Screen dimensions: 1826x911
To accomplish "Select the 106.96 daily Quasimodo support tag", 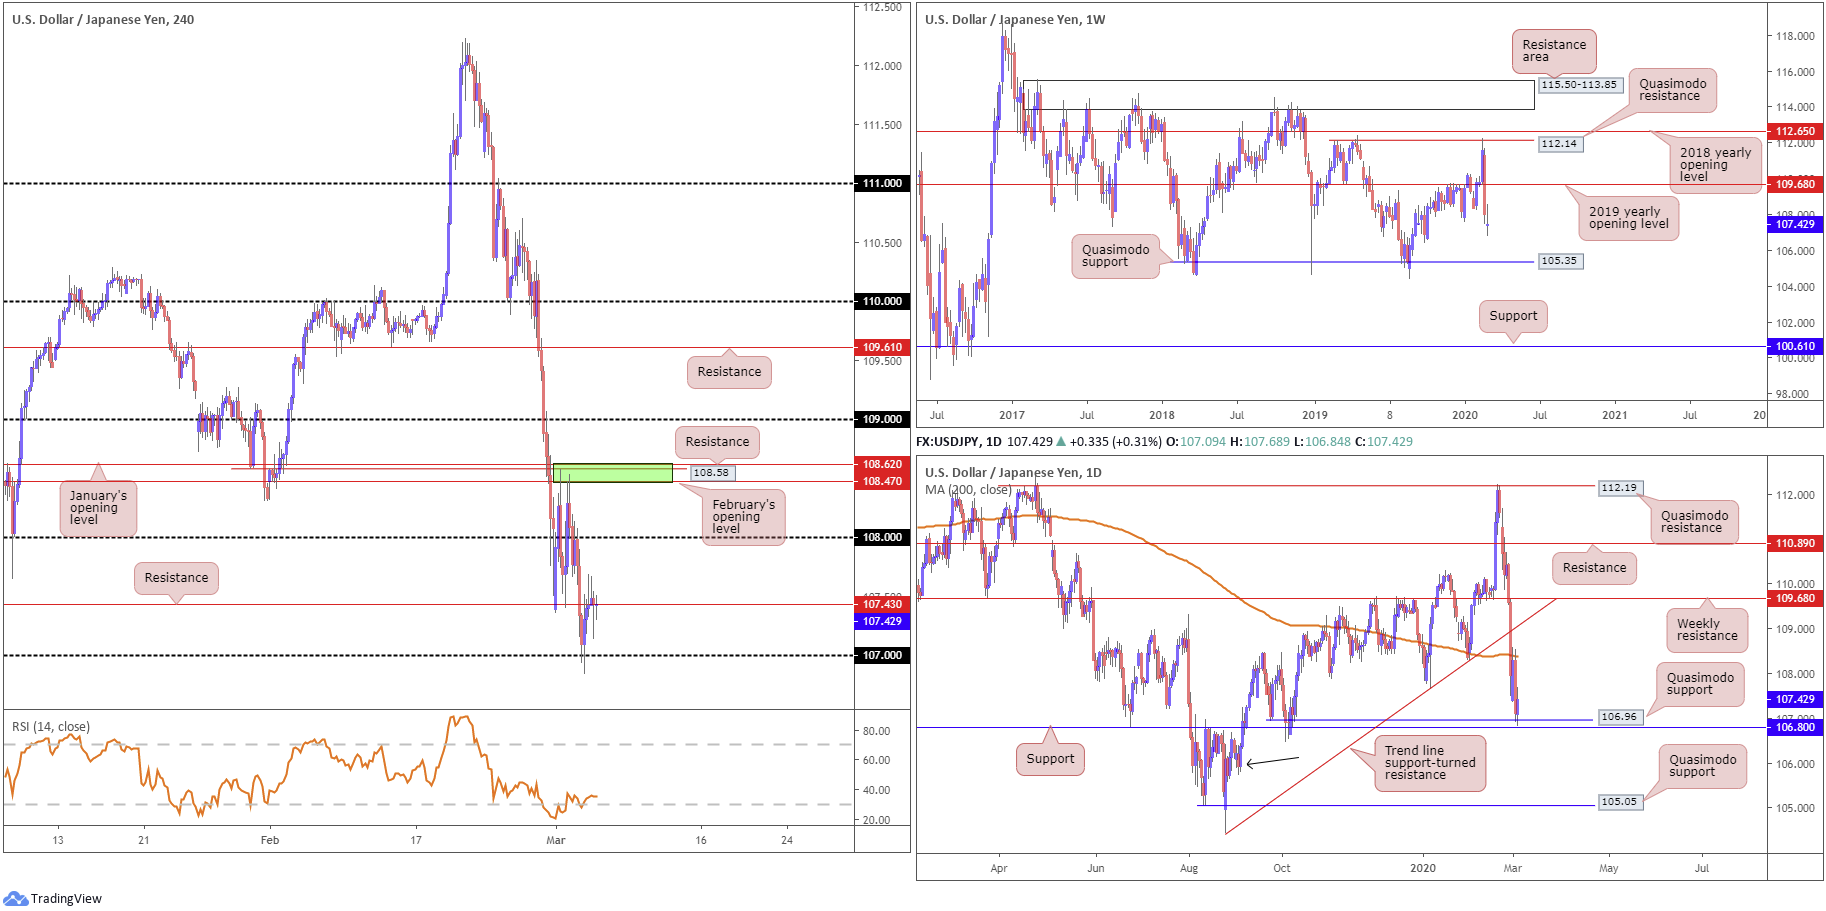I will pos(1618,717).
